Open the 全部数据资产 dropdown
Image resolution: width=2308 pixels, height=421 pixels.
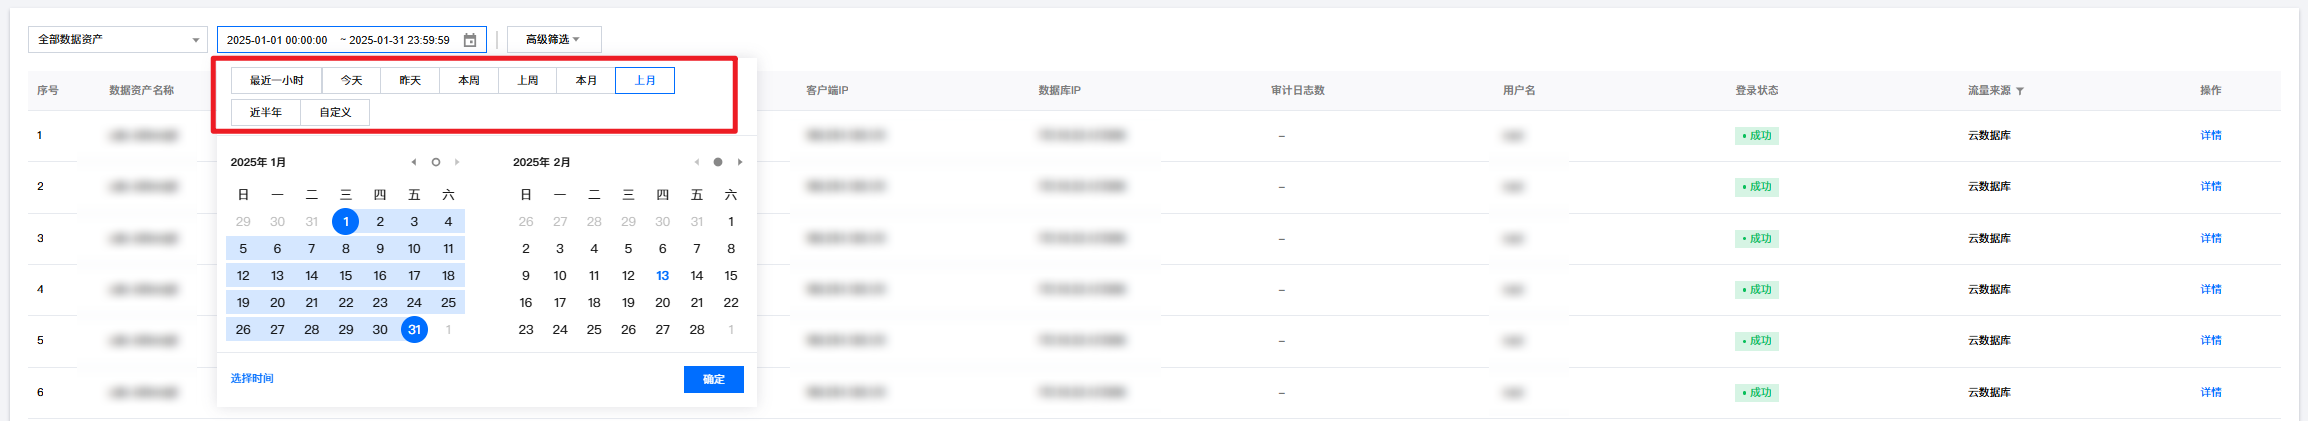[x=117, y=40]
